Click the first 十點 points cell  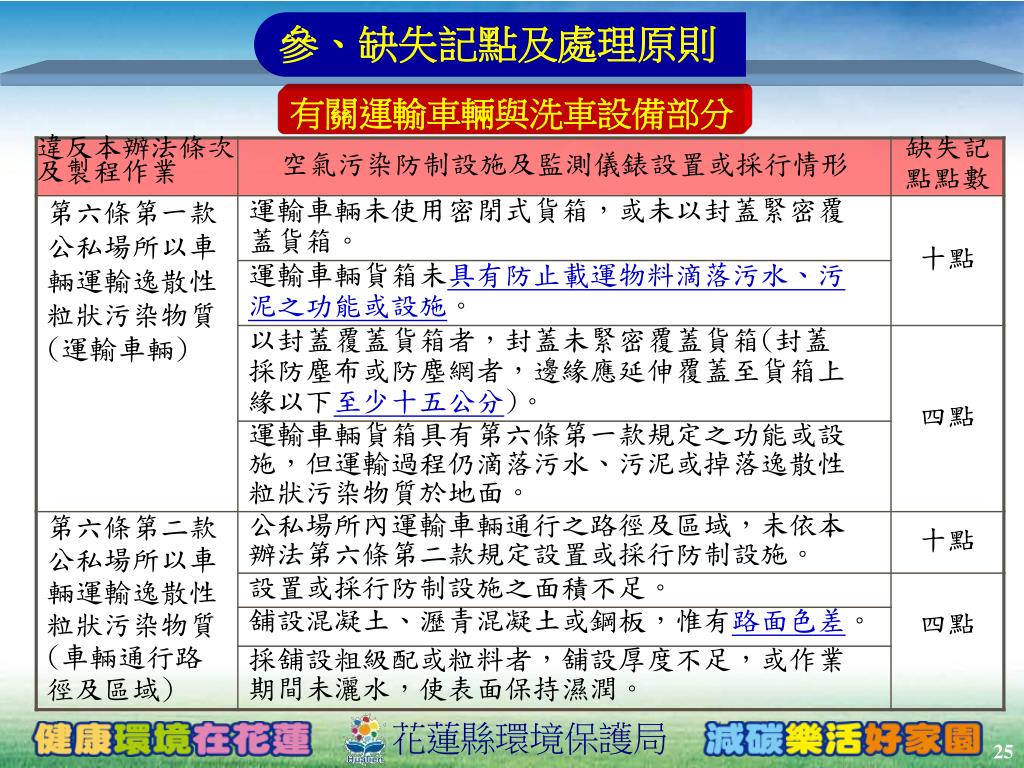947,261
